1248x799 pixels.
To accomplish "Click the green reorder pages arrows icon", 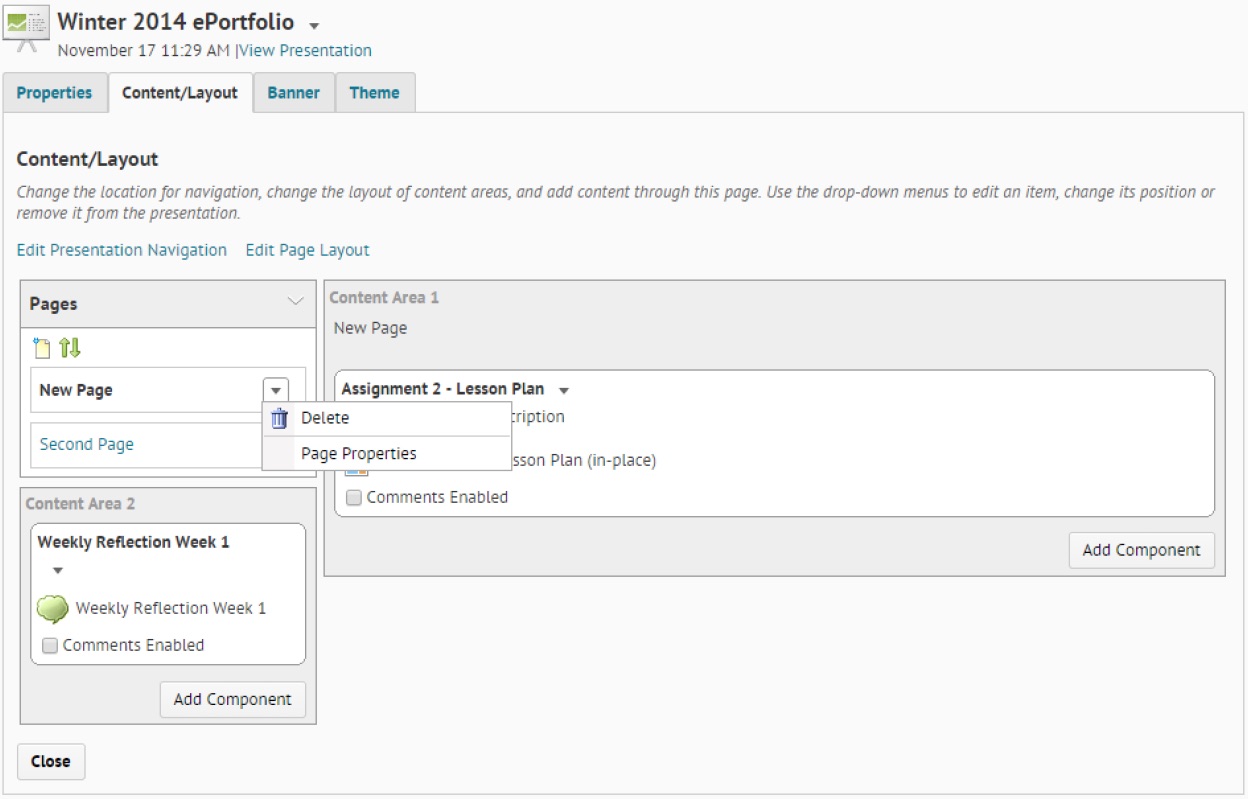I will click(70, 348).
